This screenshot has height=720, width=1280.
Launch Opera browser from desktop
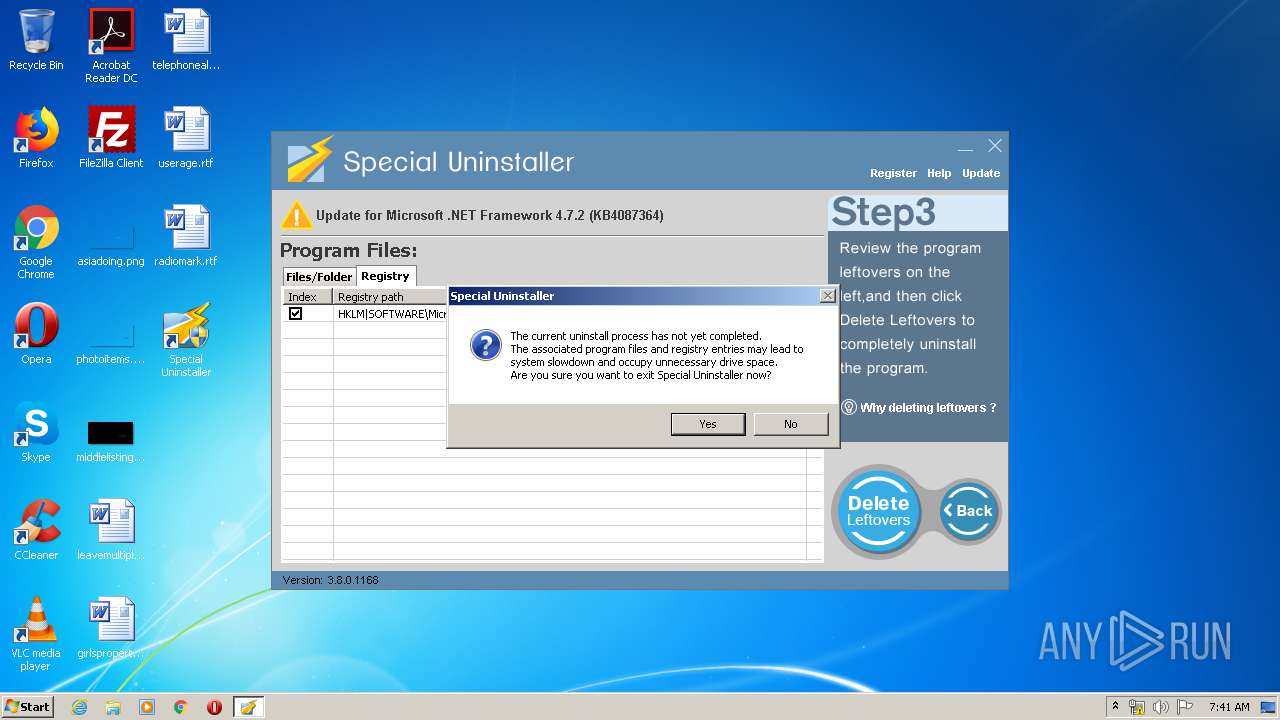(36, 335)
